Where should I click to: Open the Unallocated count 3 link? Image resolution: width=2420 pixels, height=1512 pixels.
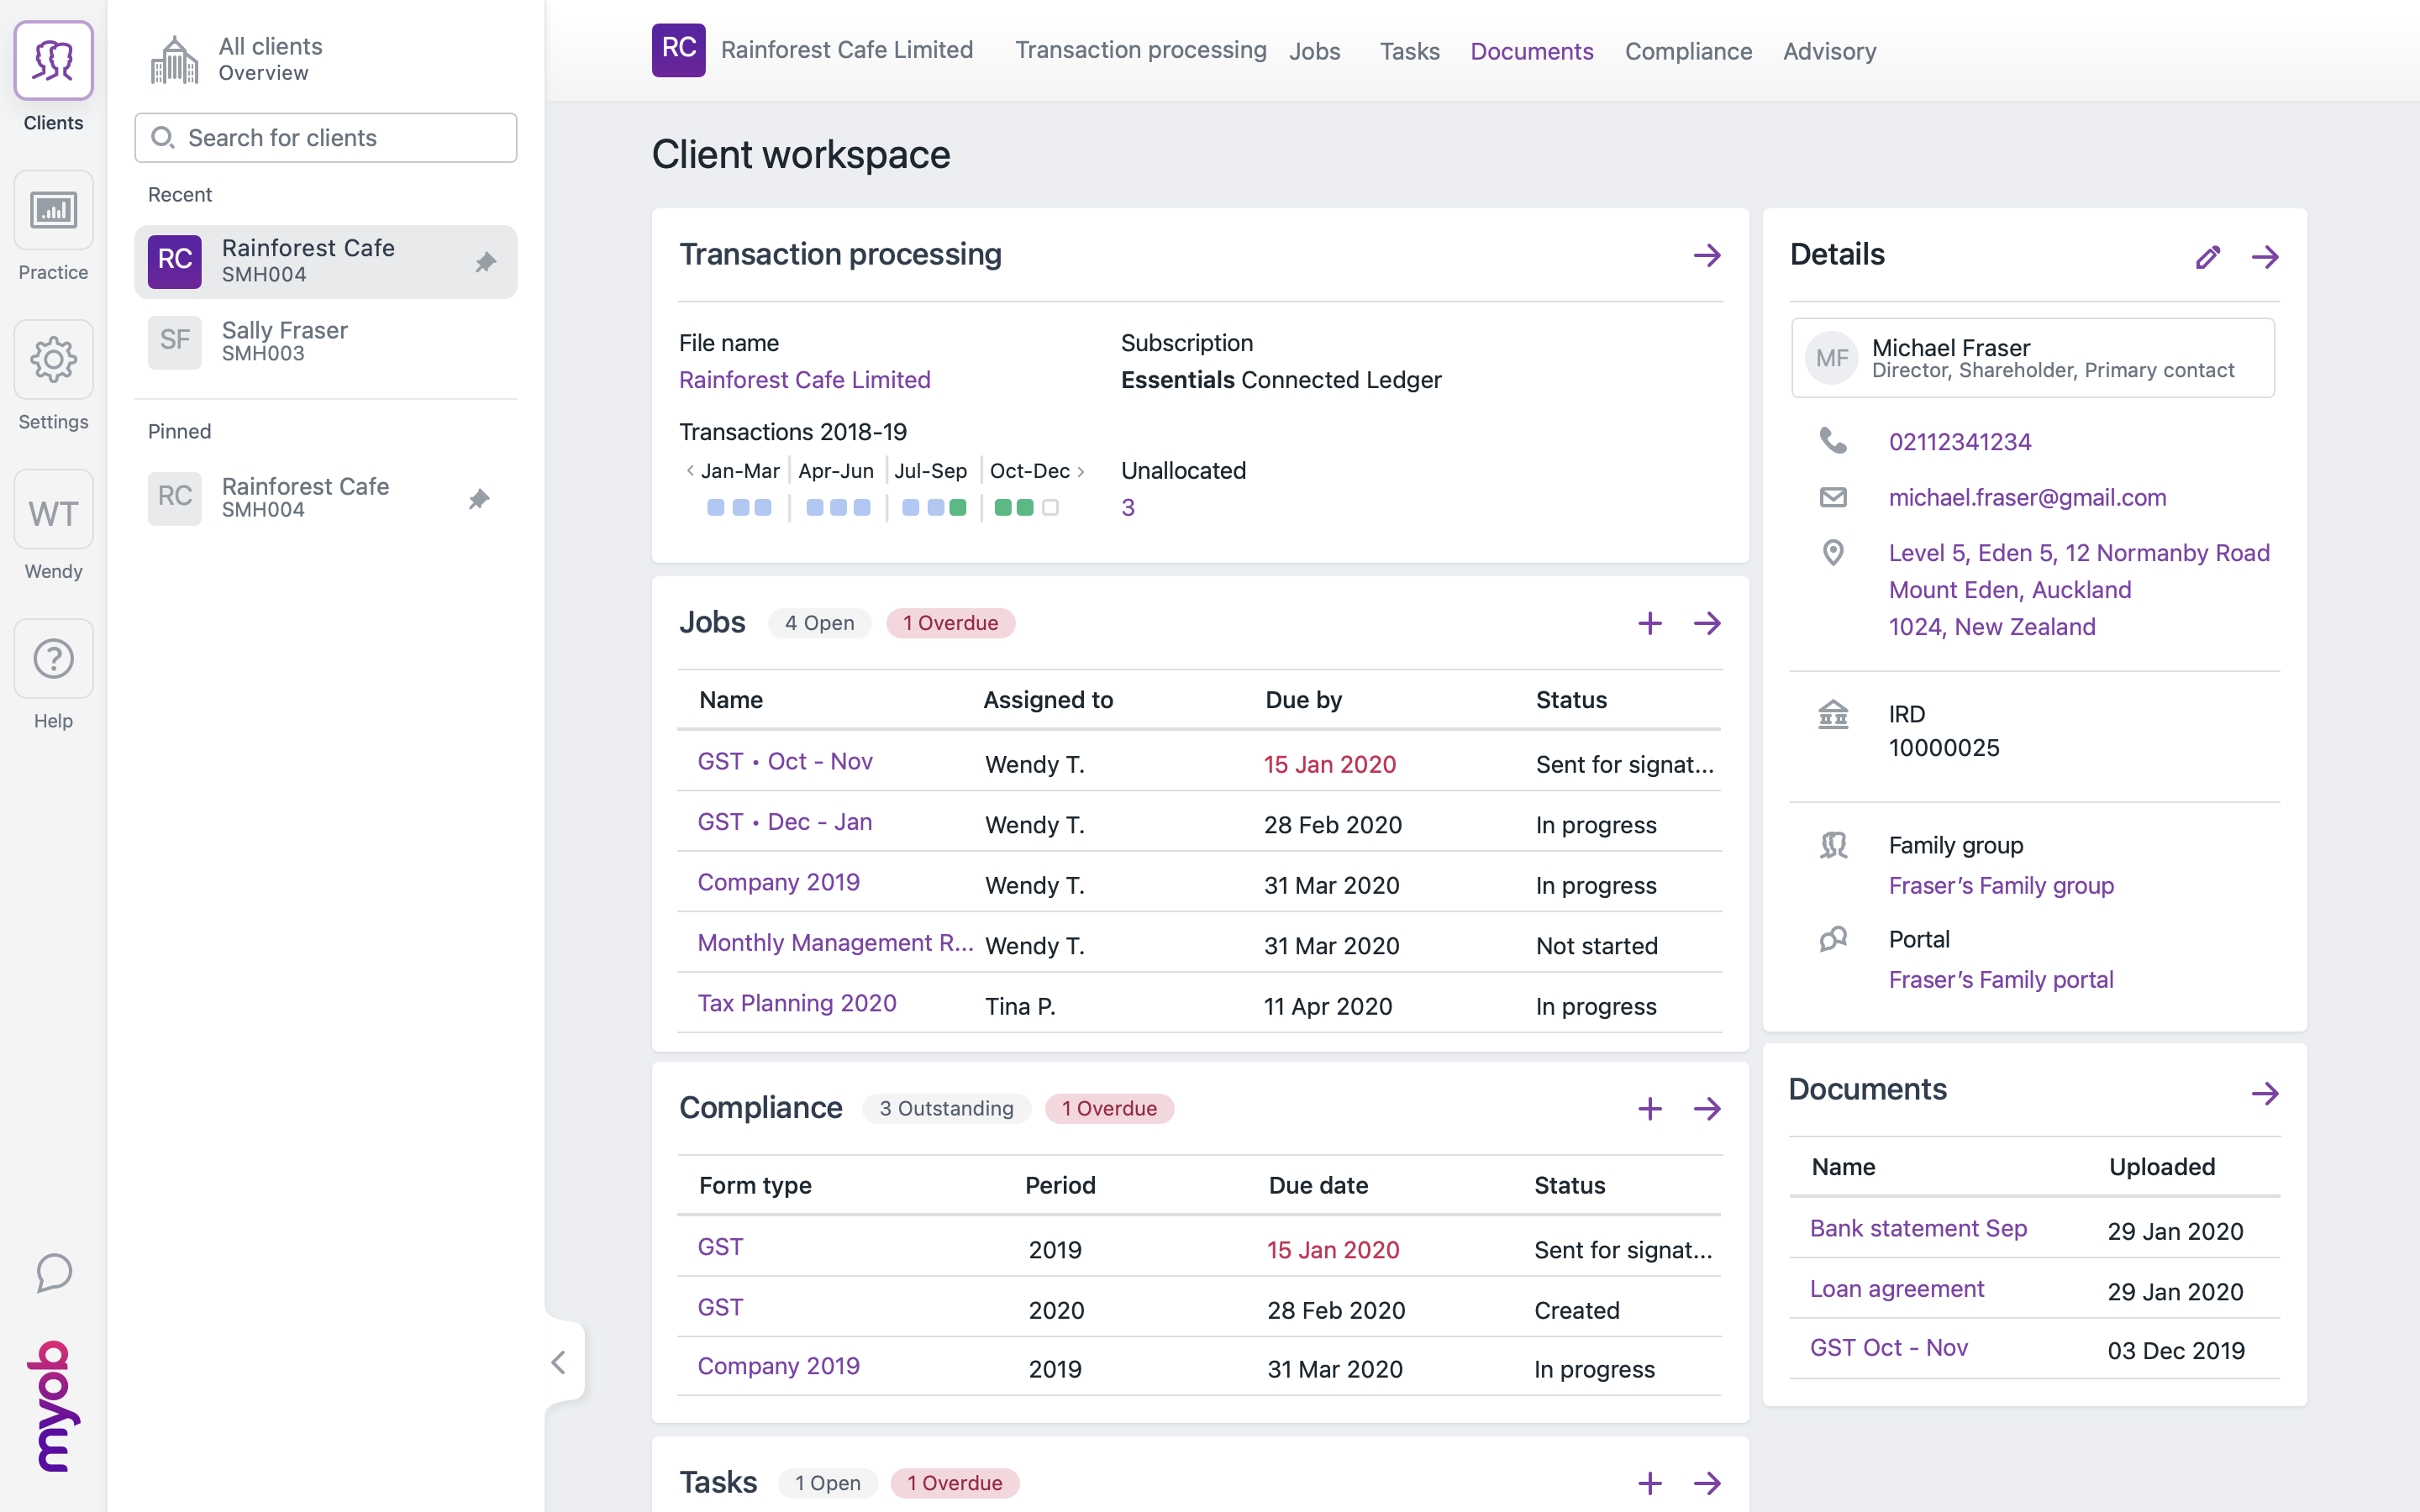pos(1128,508)
